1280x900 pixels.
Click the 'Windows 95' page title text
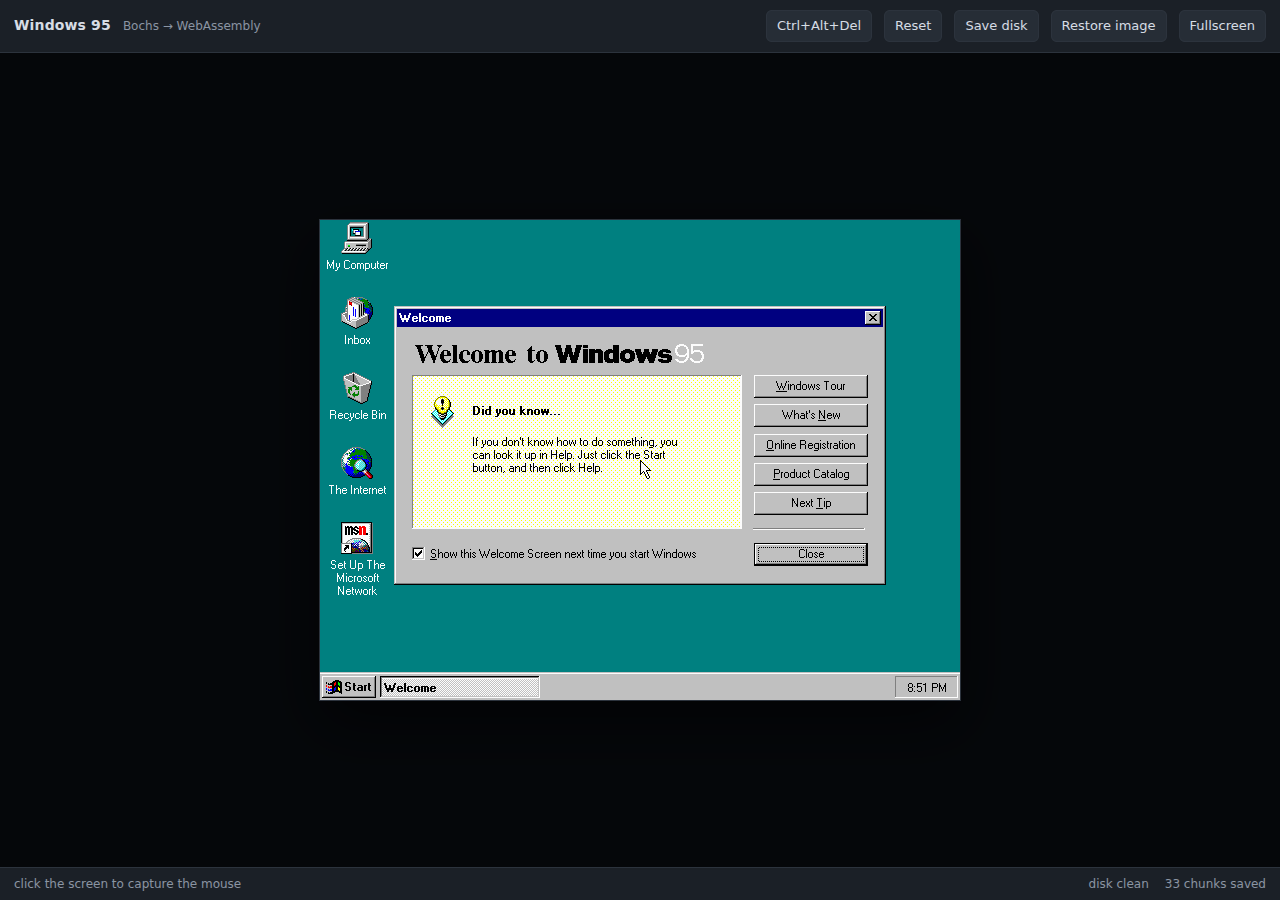[62, 25]
